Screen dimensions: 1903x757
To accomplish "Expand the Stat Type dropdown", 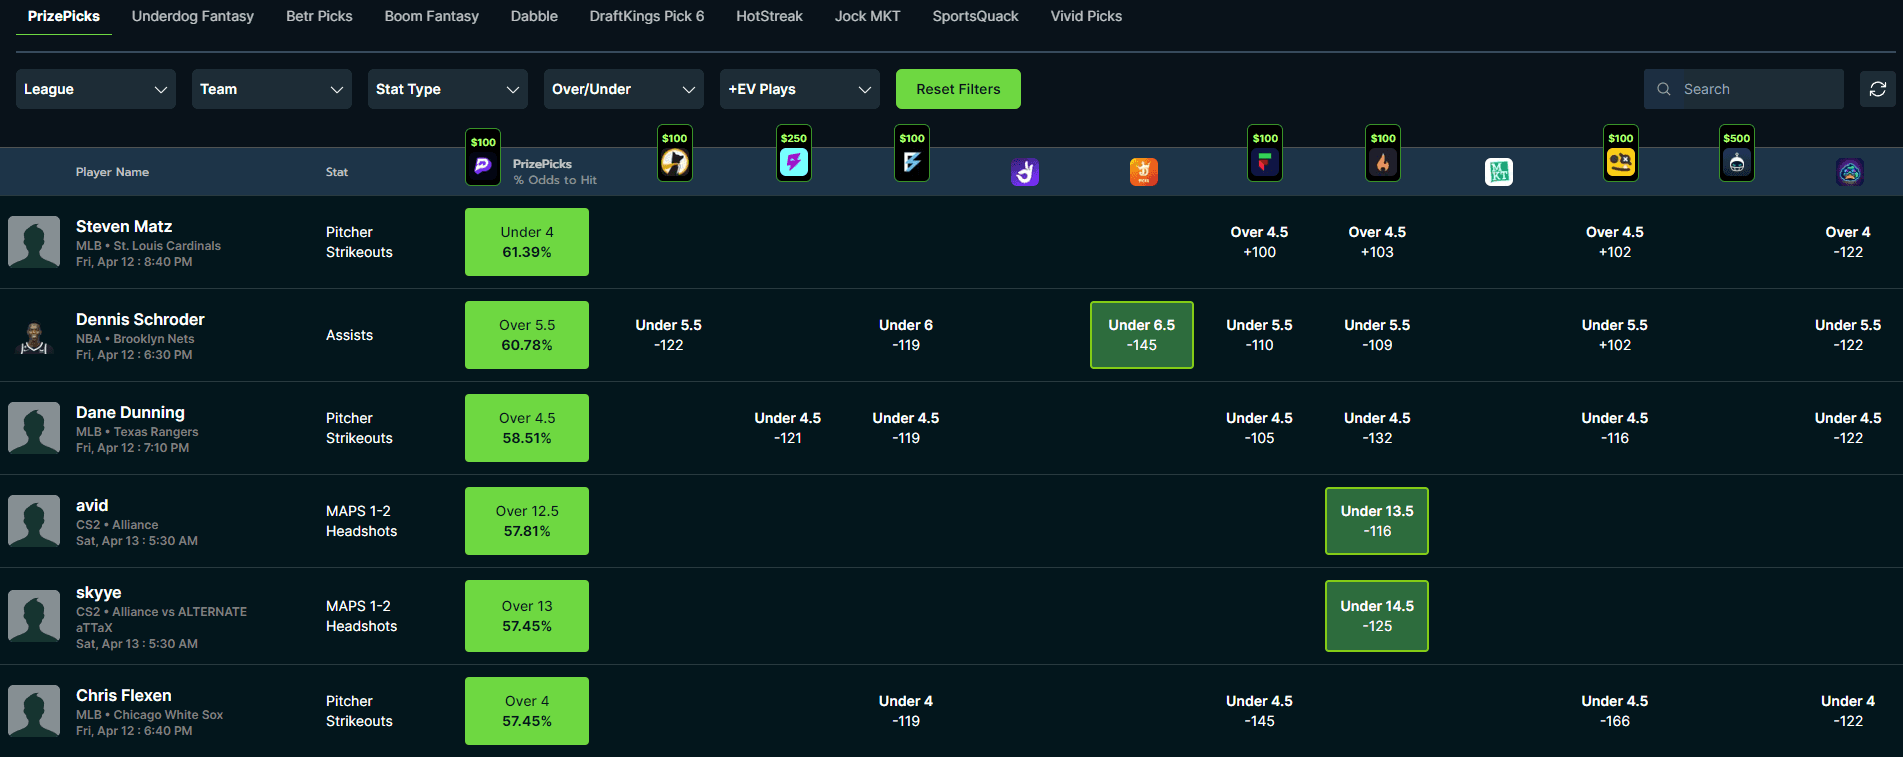I will (x=447, y=89).
